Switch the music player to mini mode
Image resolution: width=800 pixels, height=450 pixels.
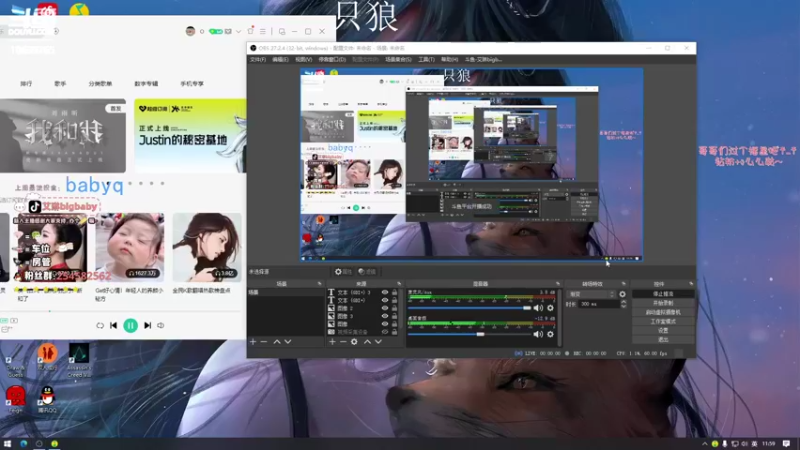coord(282,32)
